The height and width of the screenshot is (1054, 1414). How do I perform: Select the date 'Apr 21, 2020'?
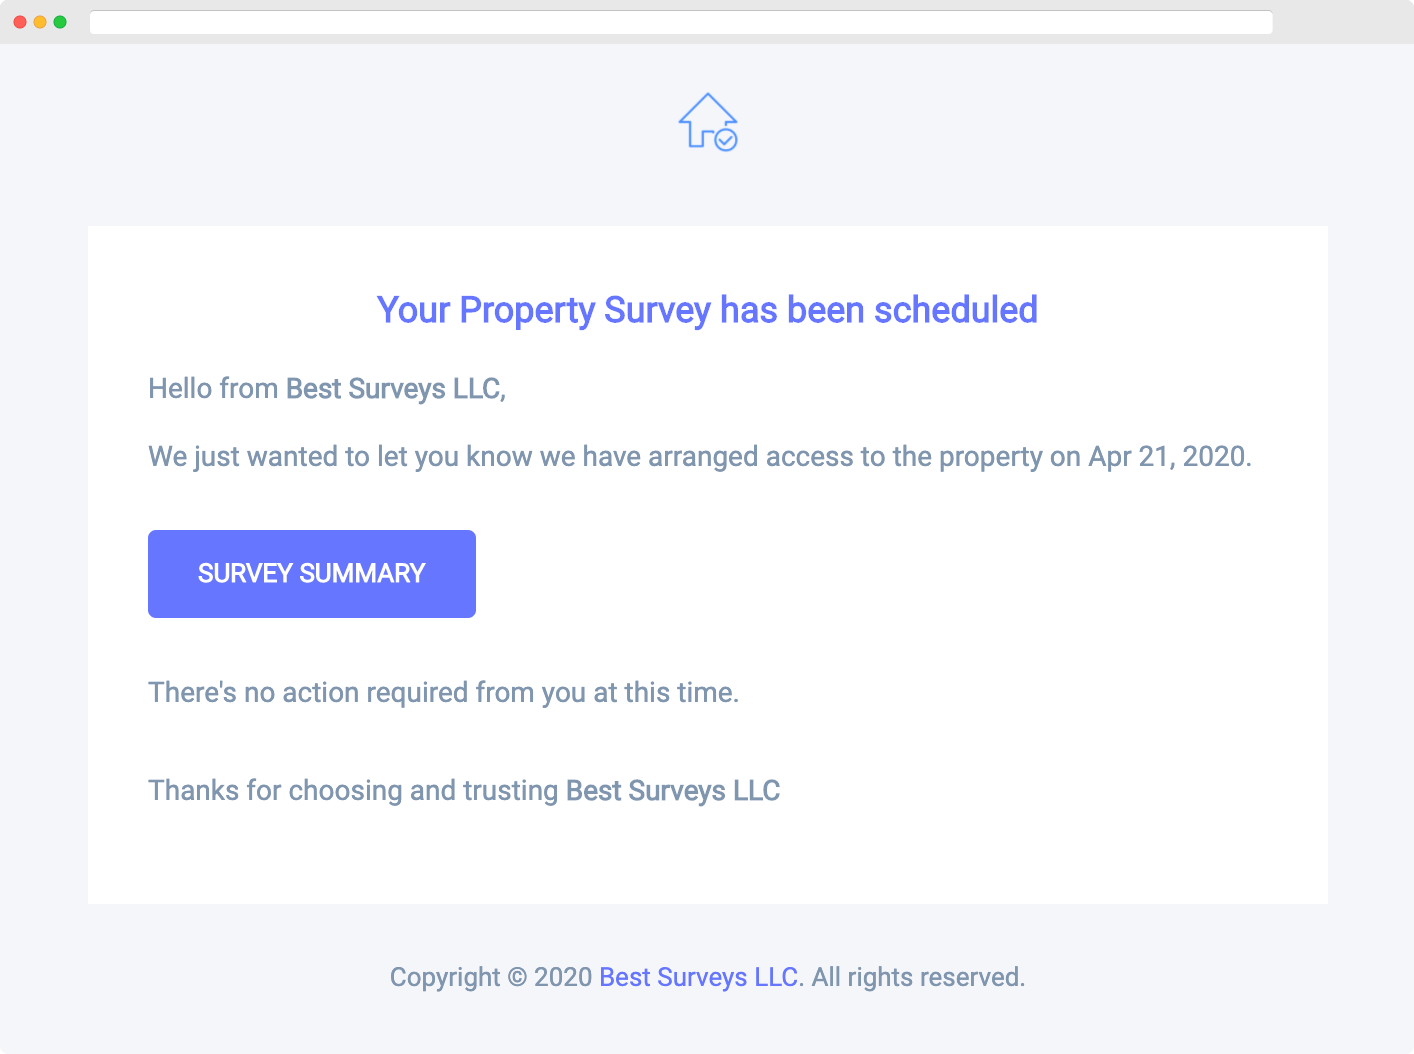[1168, 457]
